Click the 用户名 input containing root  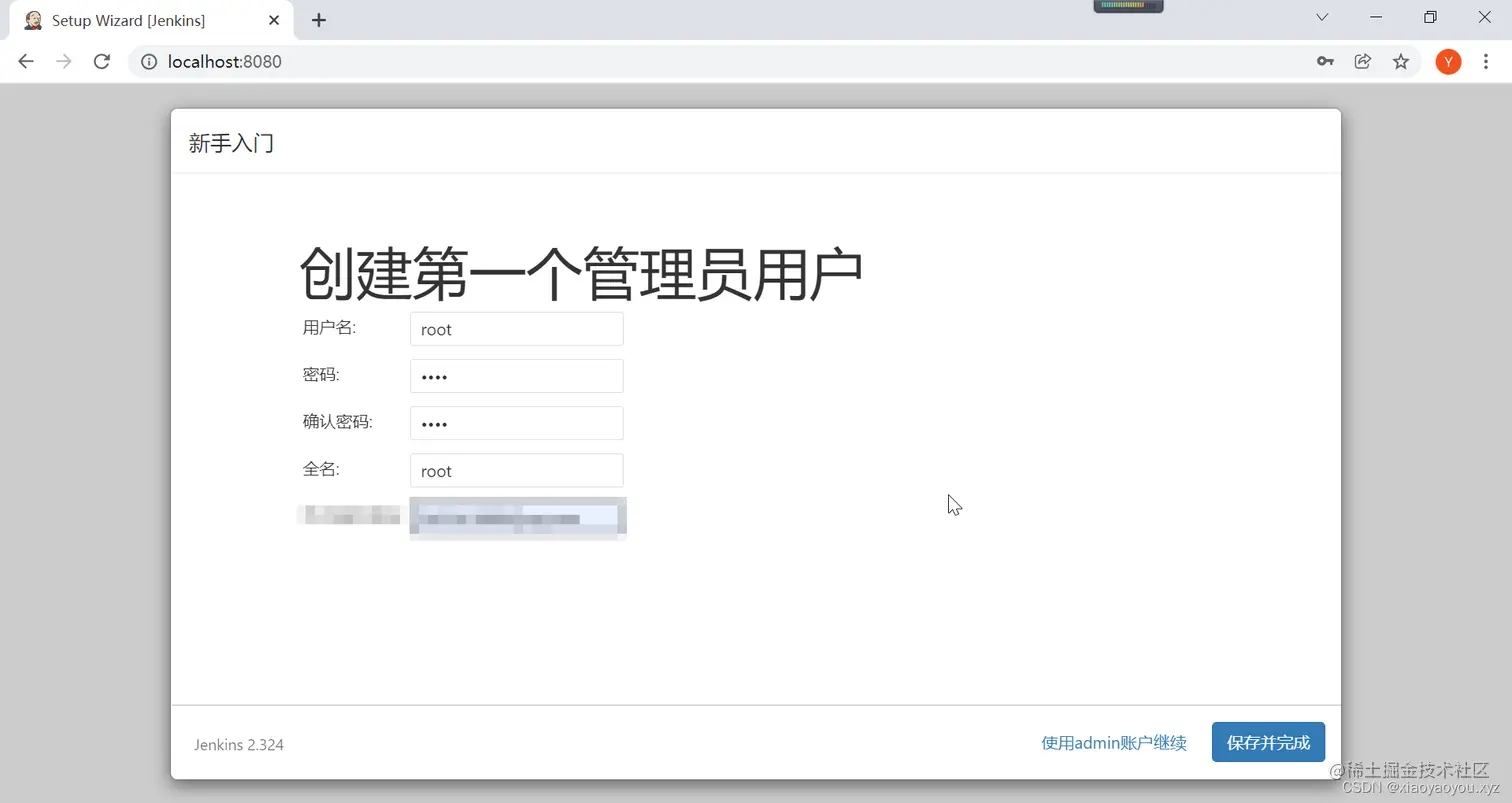(516, 328)
